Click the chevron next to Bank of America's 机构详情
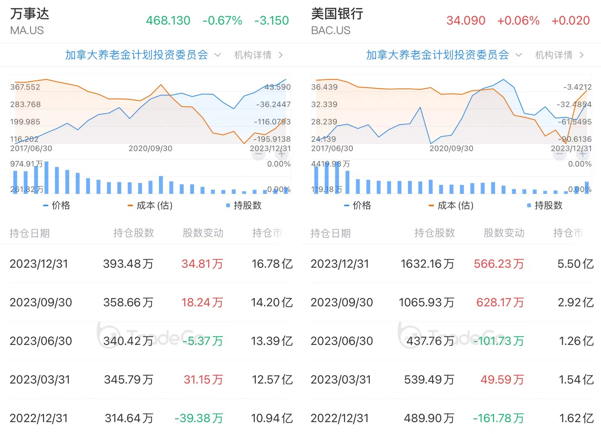 click(582, 55)
